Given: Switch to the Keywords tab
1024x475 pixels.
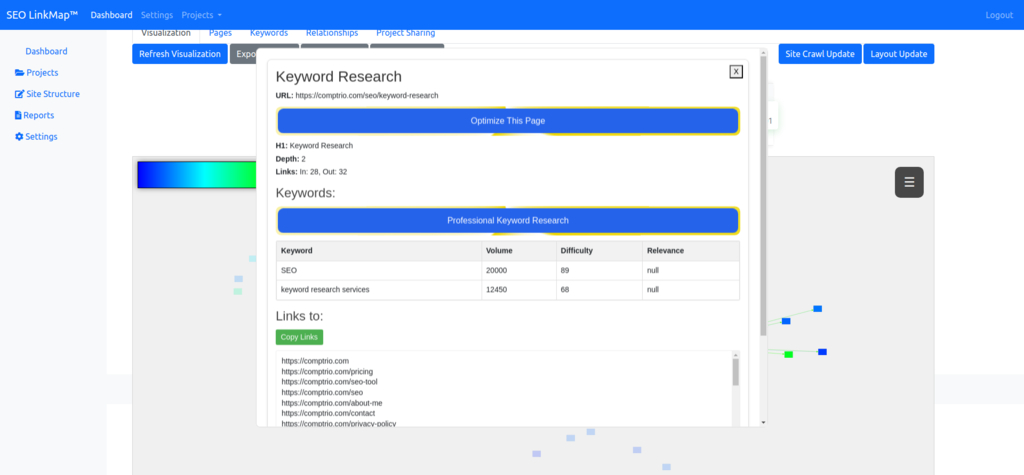Looking at the screenshot, I should [x=269, y=33].
